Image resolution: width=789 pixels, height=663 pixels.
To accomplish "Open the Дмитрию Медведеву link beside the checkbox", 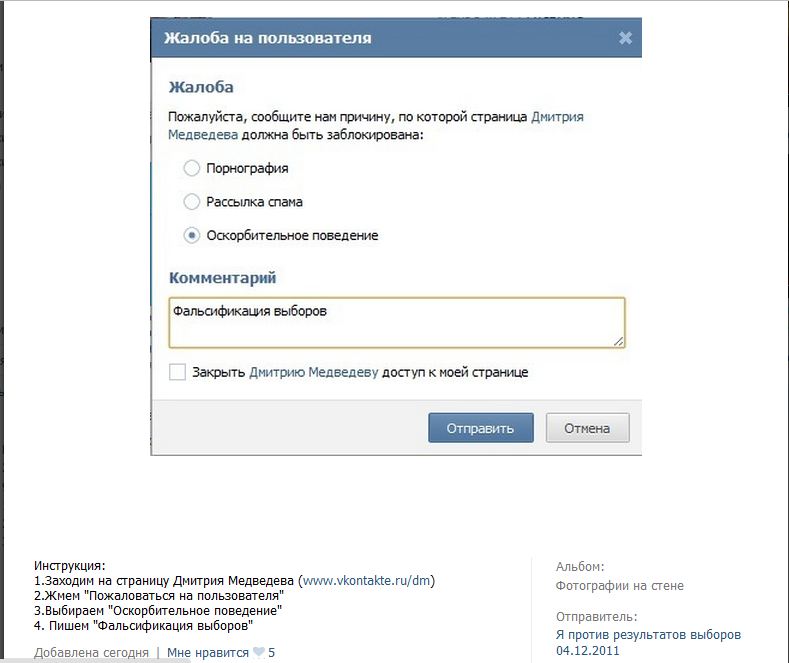I will pyautogui.click(x=313, y=372).
